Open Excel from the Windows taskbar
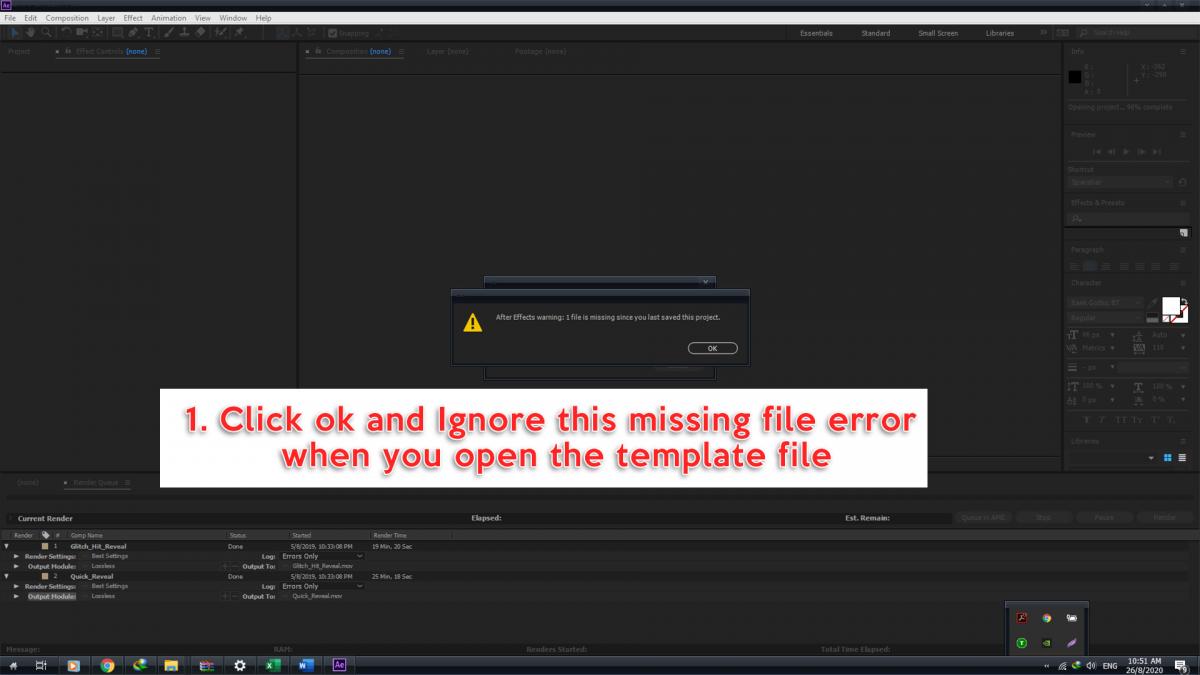1200x675 pixels. (273, 665)
